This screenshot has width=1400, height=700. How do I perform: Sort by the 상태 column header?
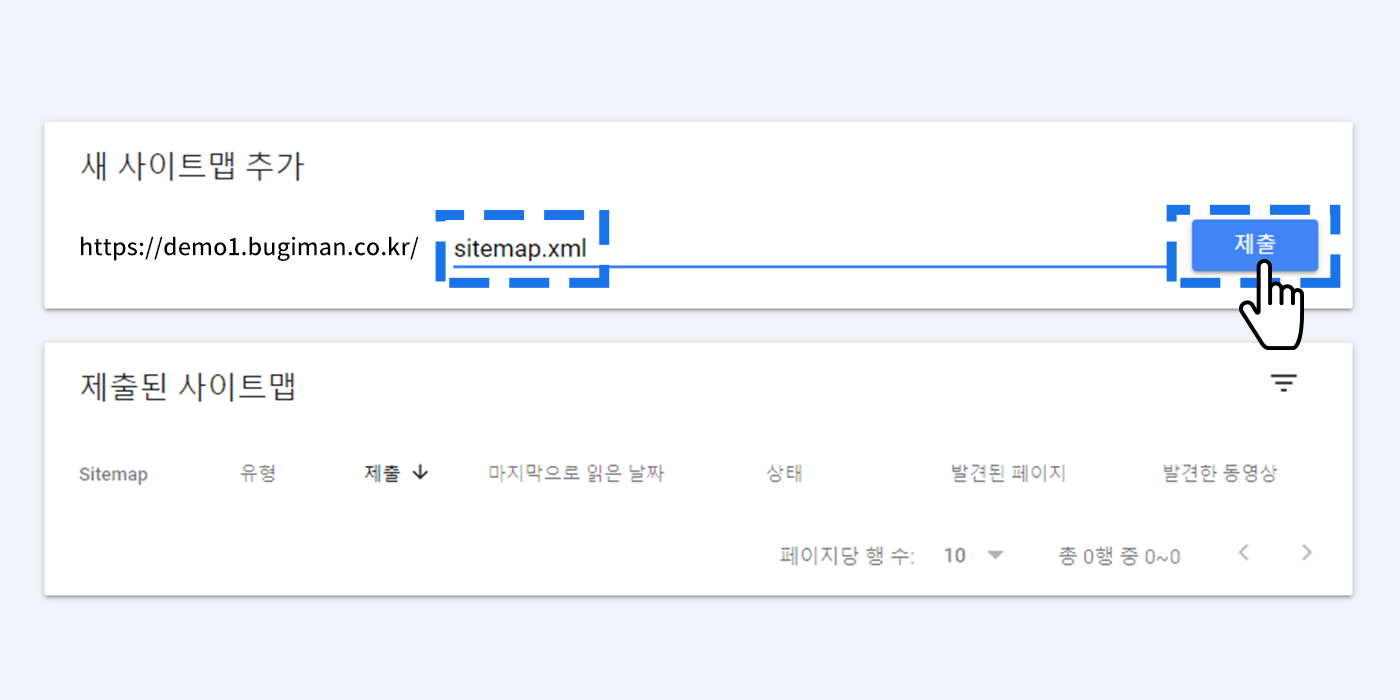[x=784, y=473]
